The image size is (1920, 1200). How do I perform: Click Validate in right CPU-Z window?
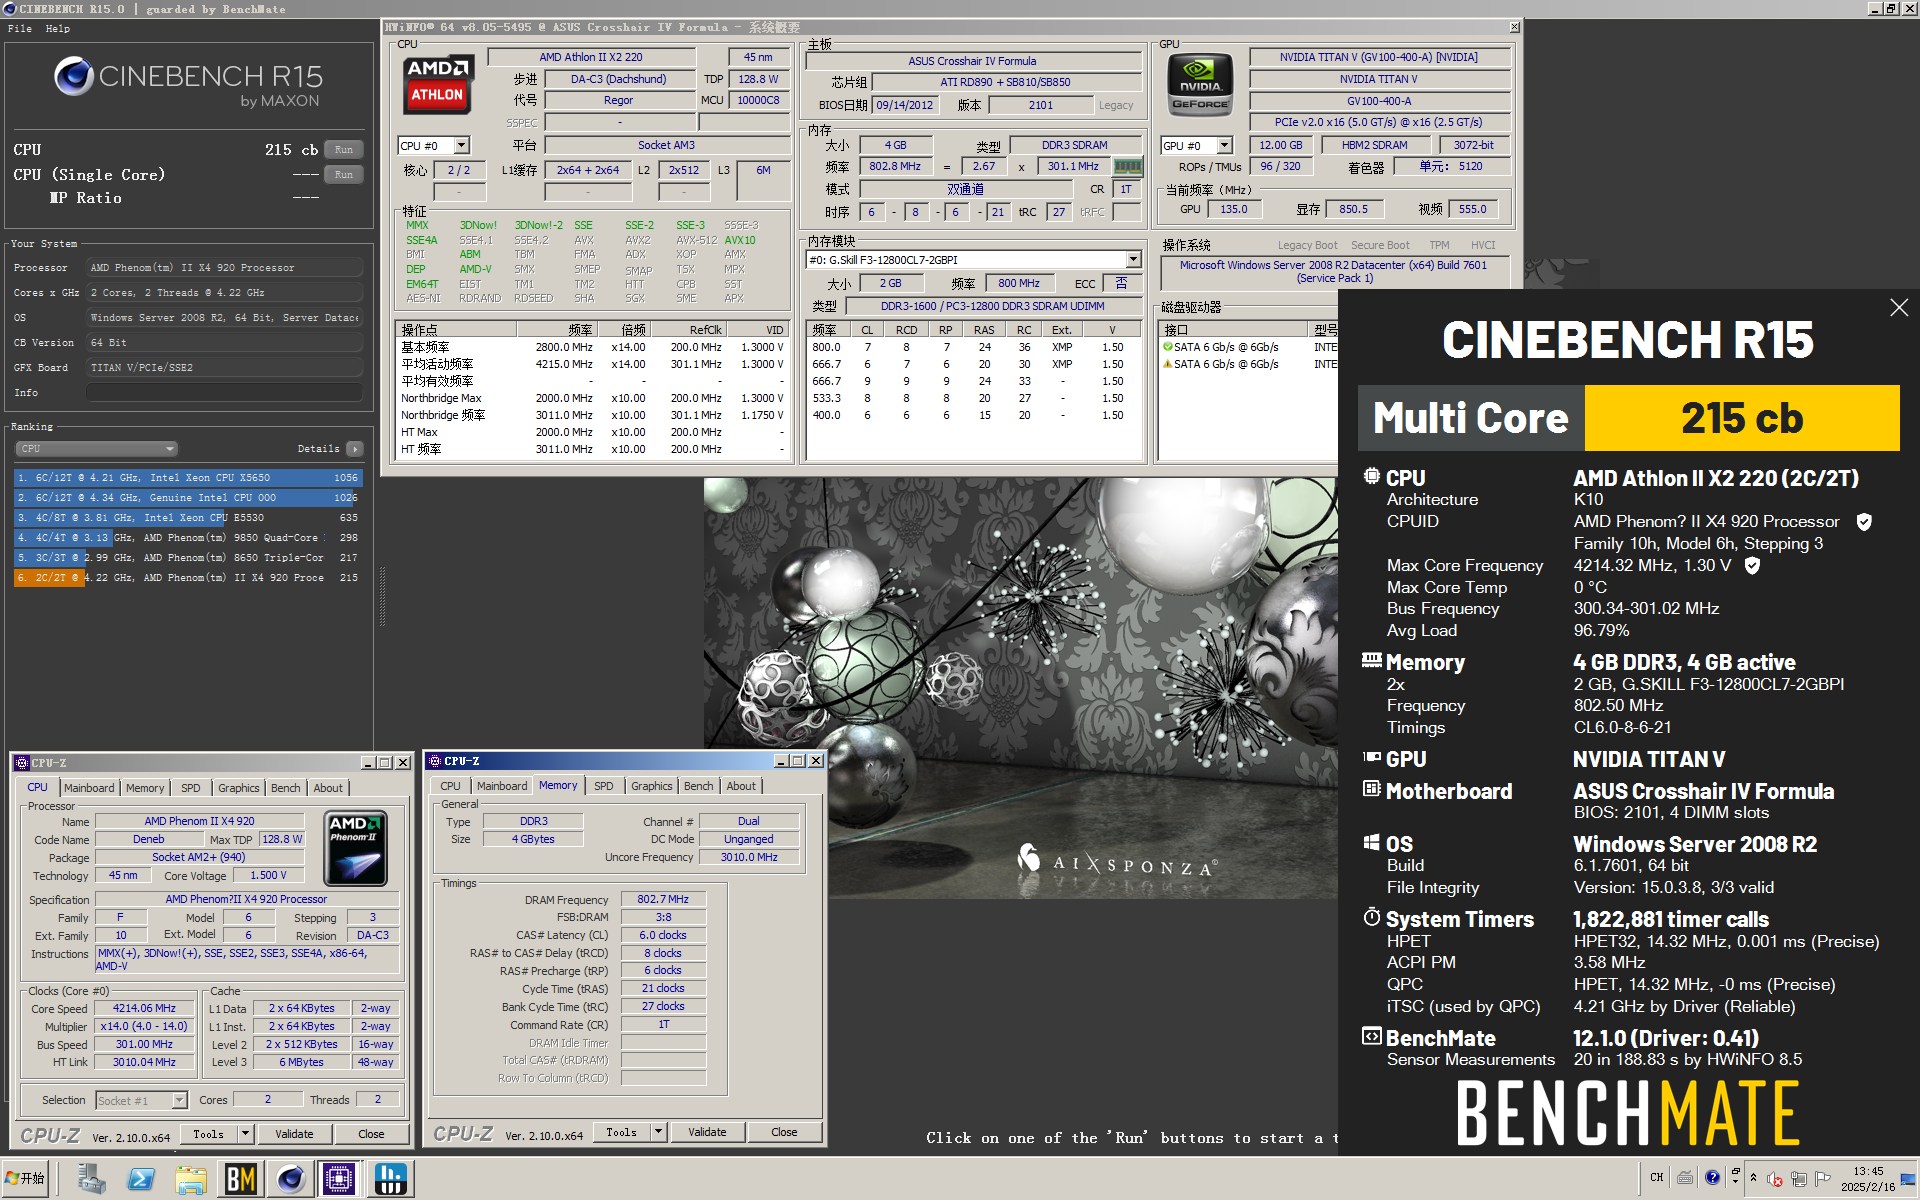(x=707, y=1132)
